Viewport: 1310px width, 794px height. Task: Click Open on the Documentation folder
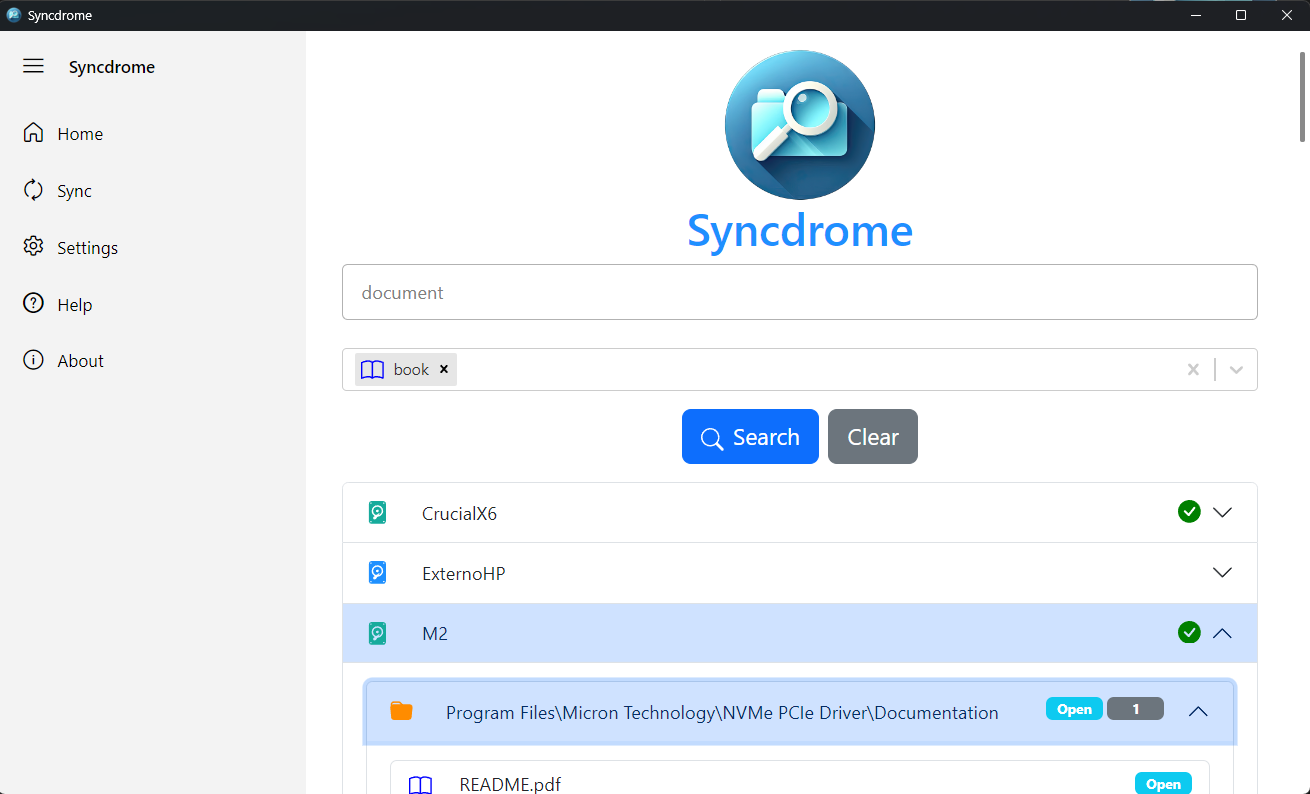[1073, 708]
